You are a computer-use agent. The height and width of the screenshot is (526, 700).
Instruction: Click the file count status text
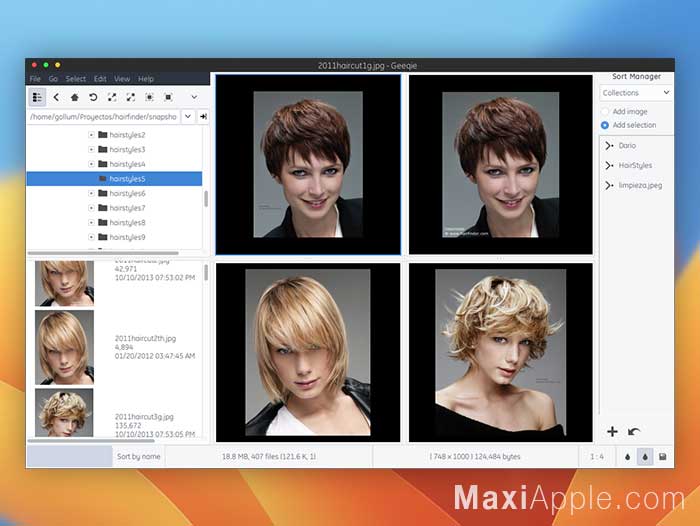[269, 456]
